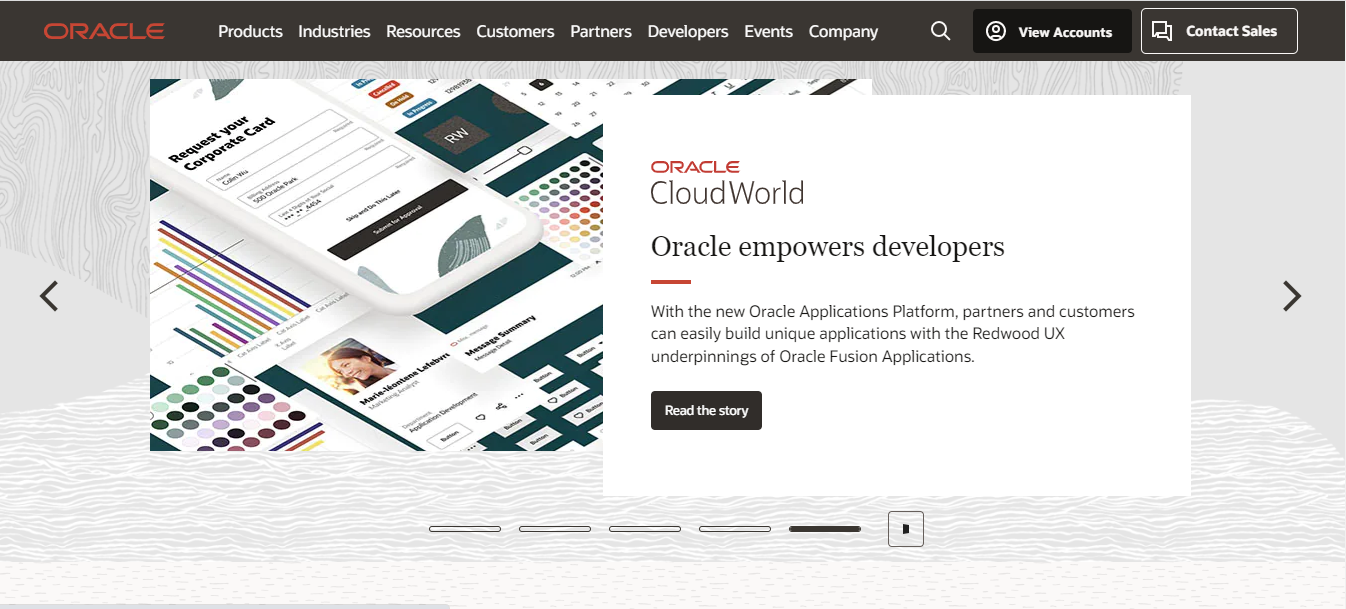Click Read the story button
1346x609 pixels.
706,410
